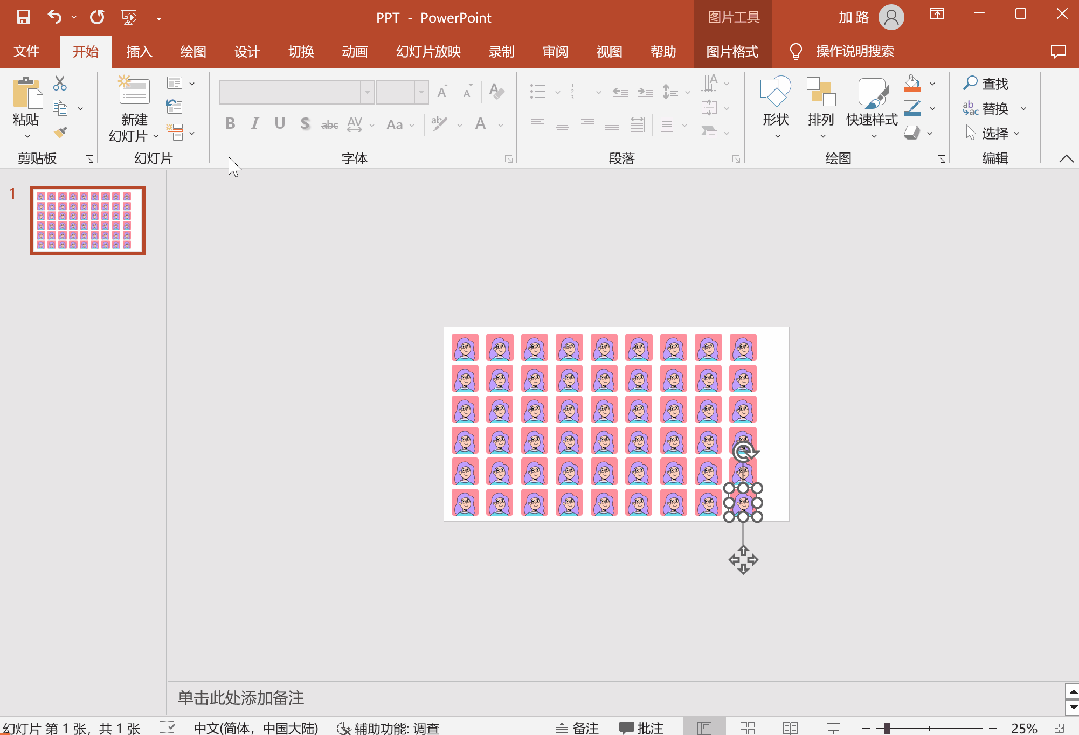Open 快速样式 quick styles
Image resolution: width=1079 pixels, height=735 pixels.
872,107
